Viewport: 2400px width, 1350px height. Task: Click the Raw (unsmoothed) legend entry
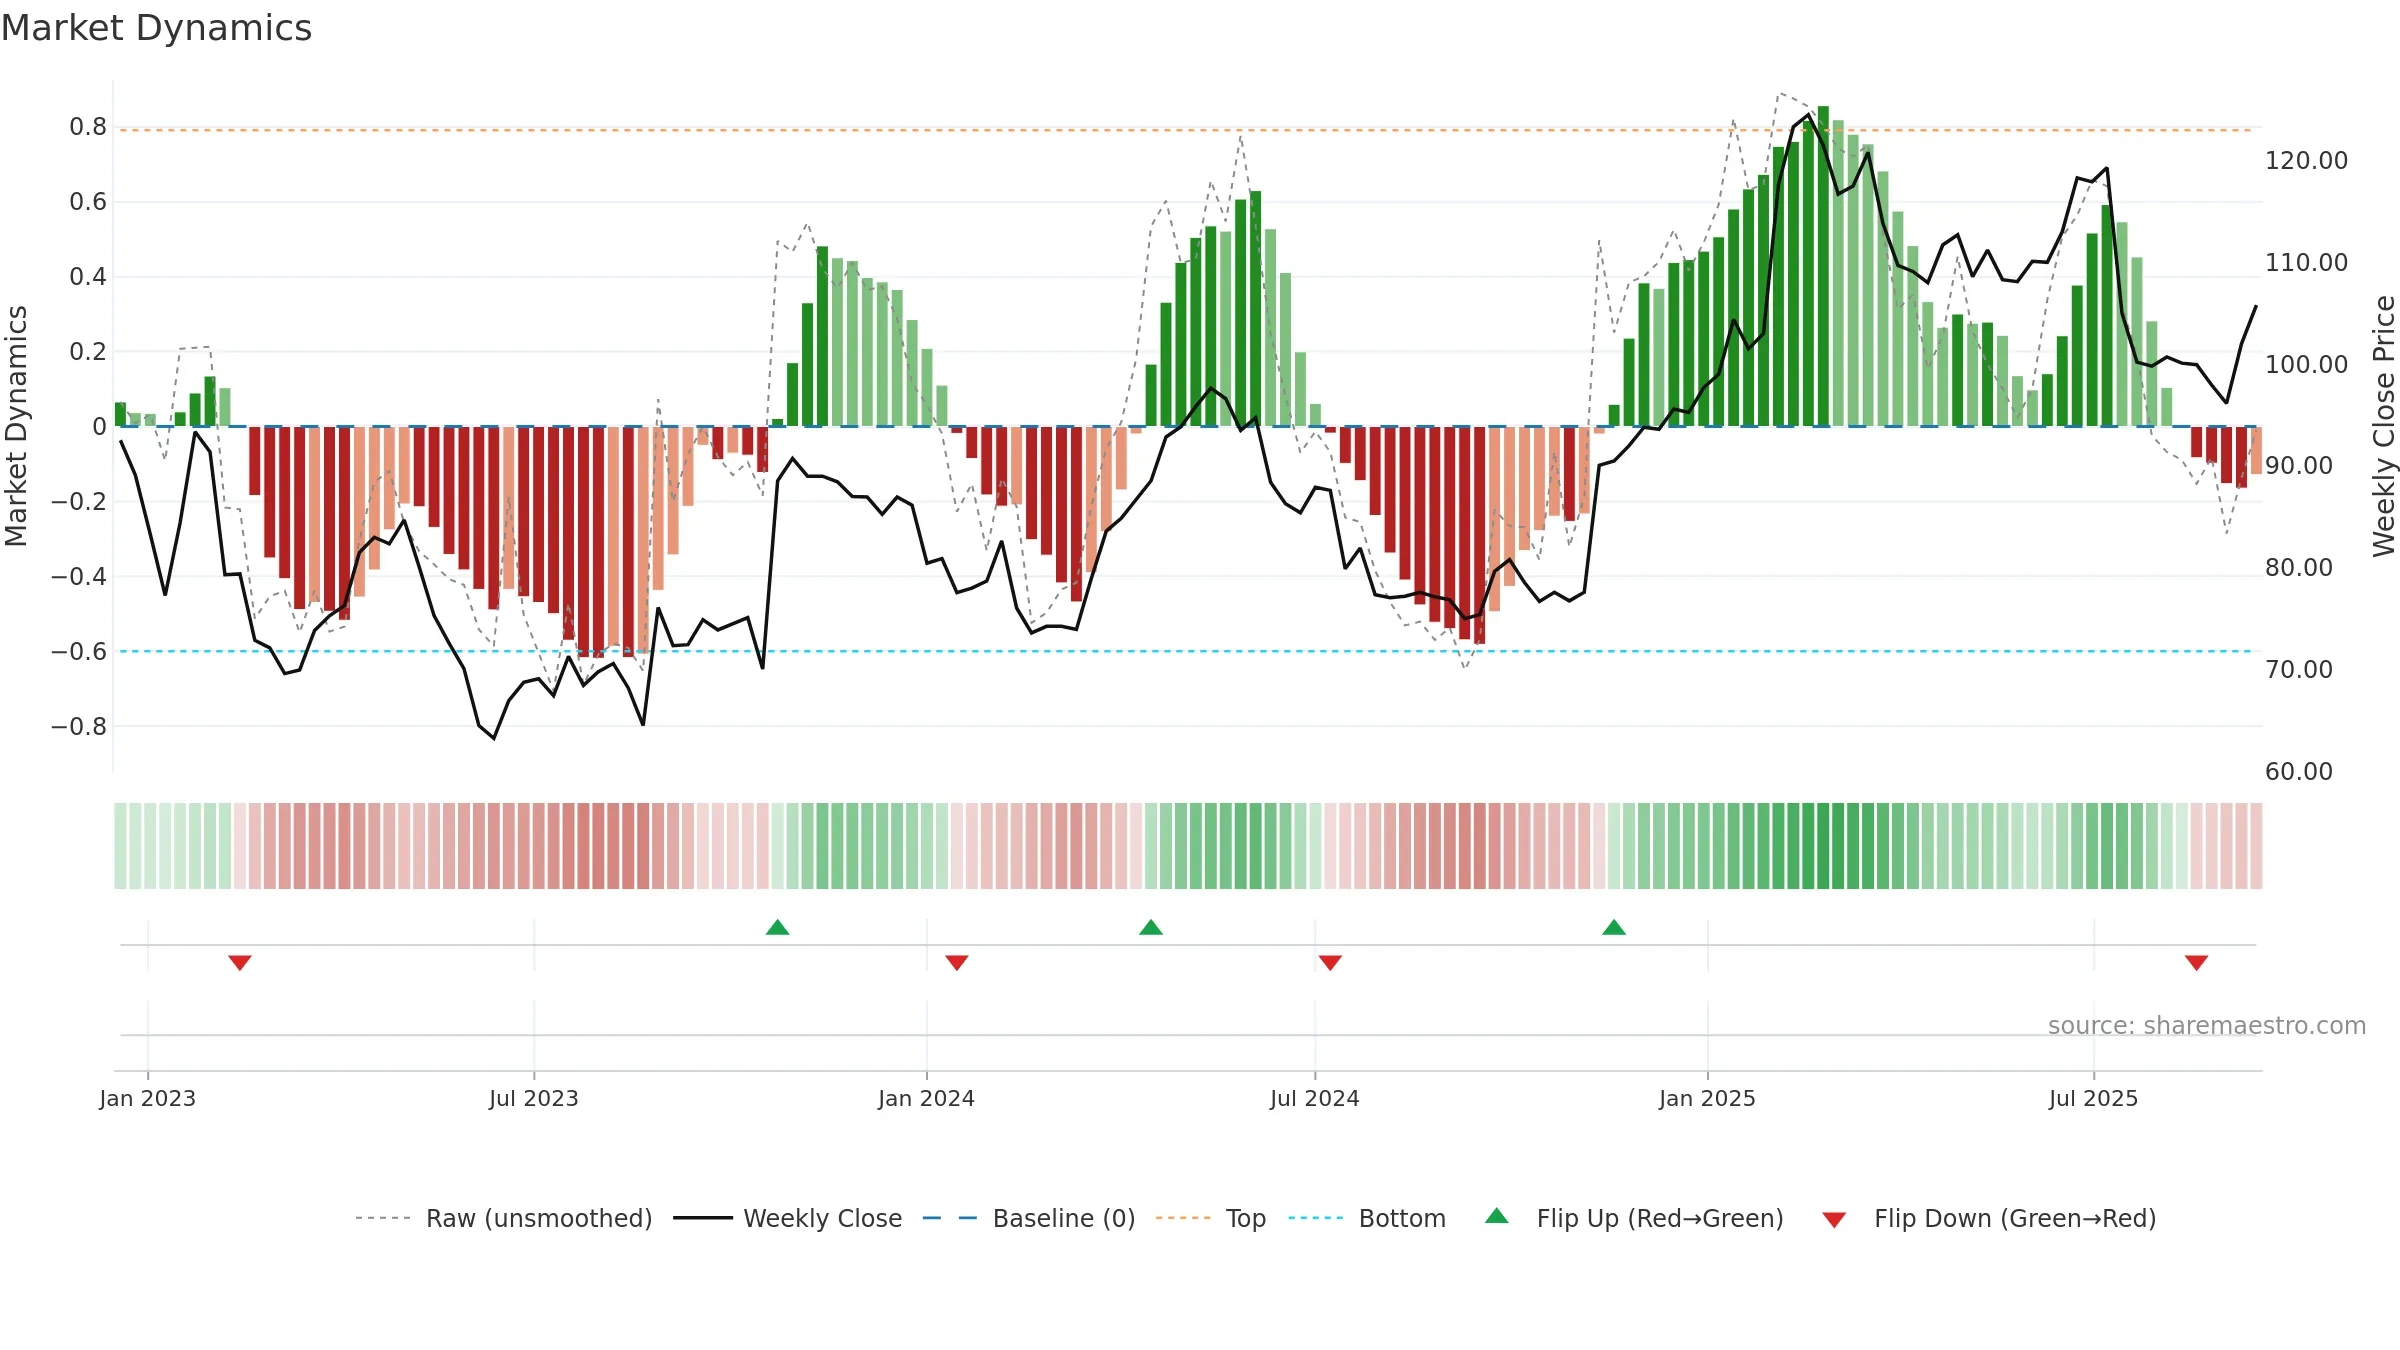(x=503, y=1218)
